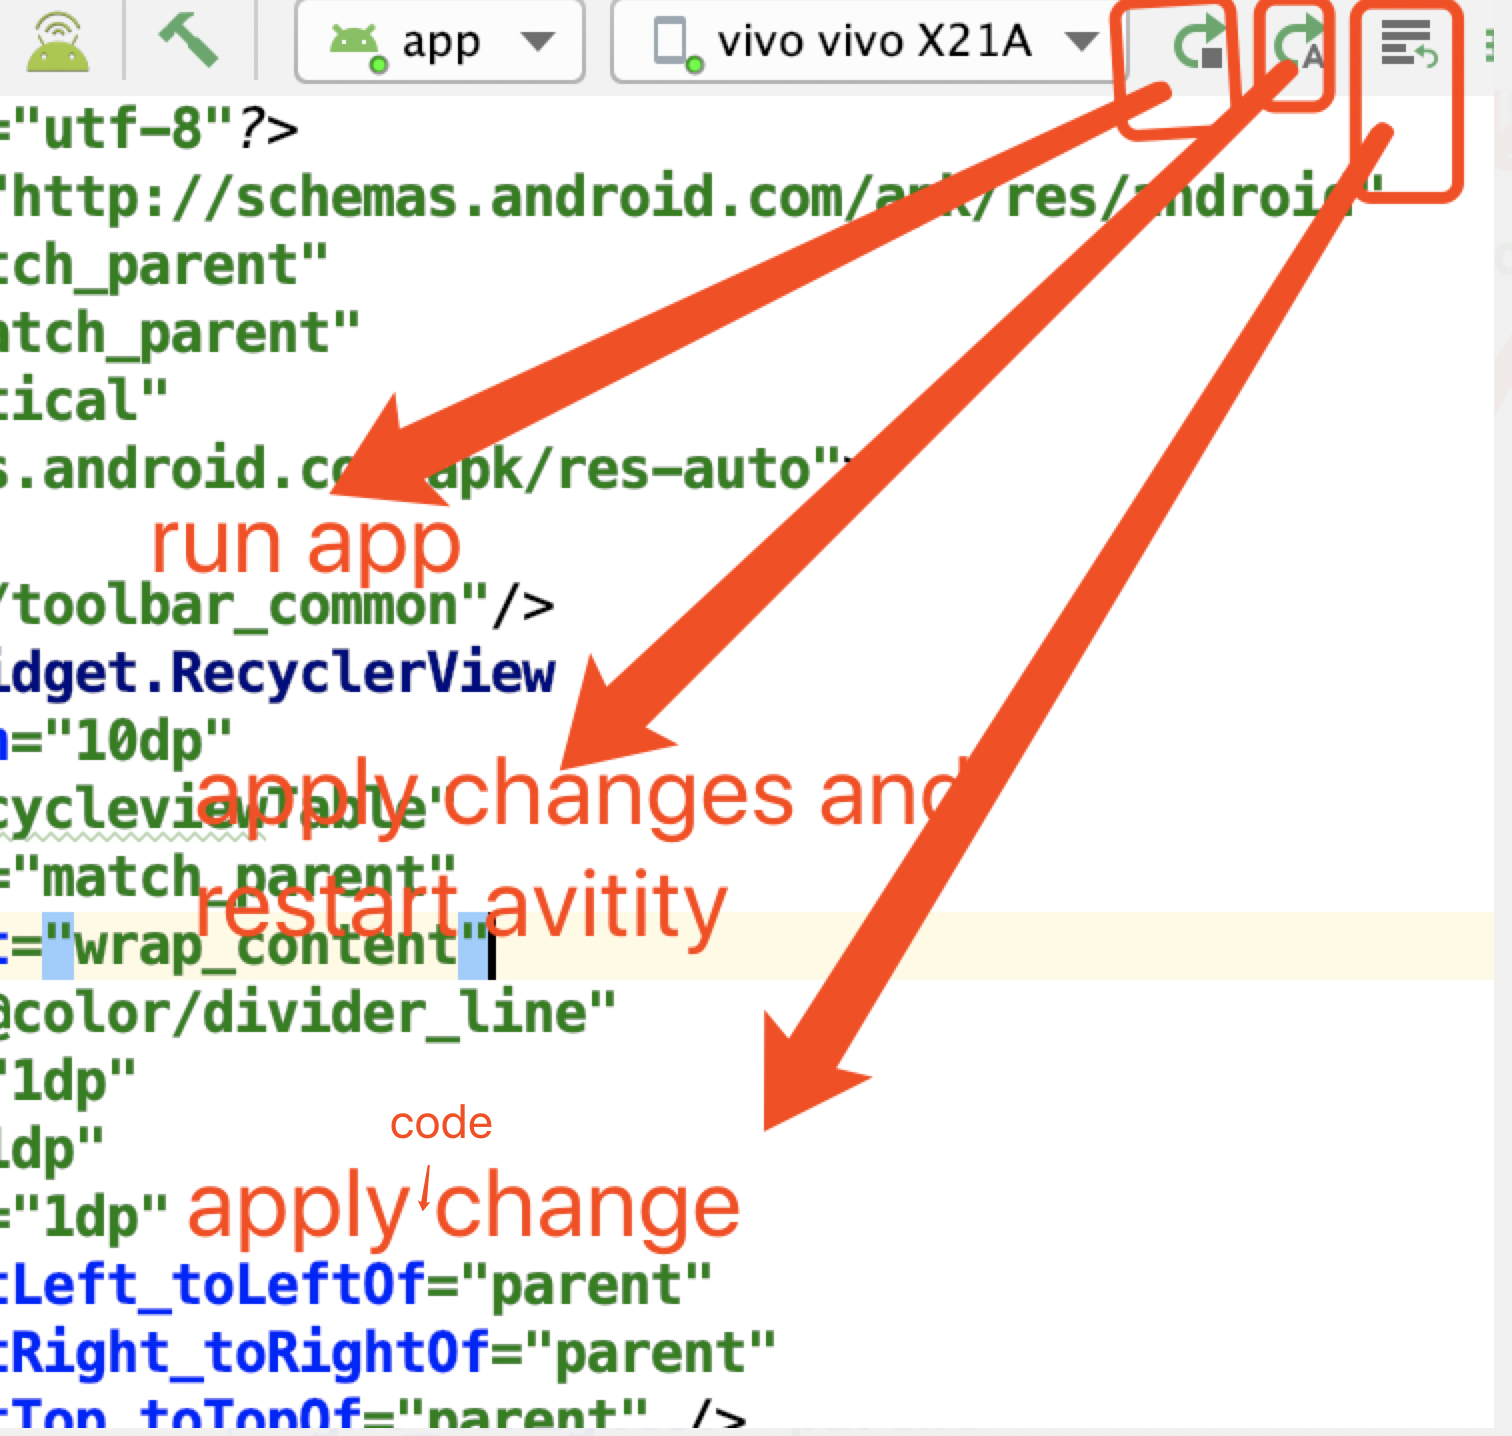Click the toolbar_common include line

tap(276, 606)
